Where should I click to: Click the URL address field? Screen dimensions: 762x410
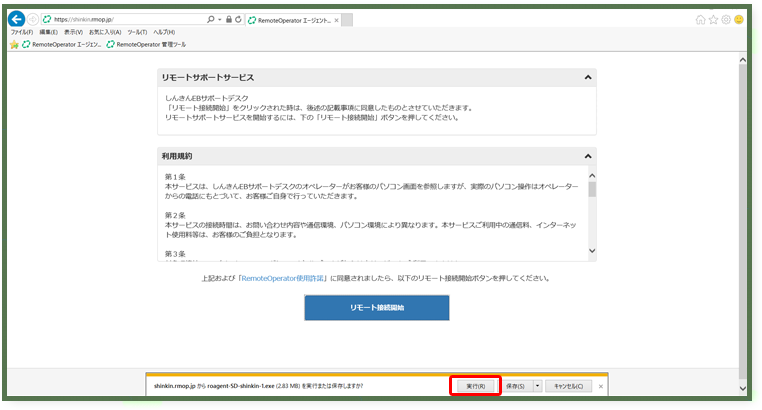pos(120,19)
